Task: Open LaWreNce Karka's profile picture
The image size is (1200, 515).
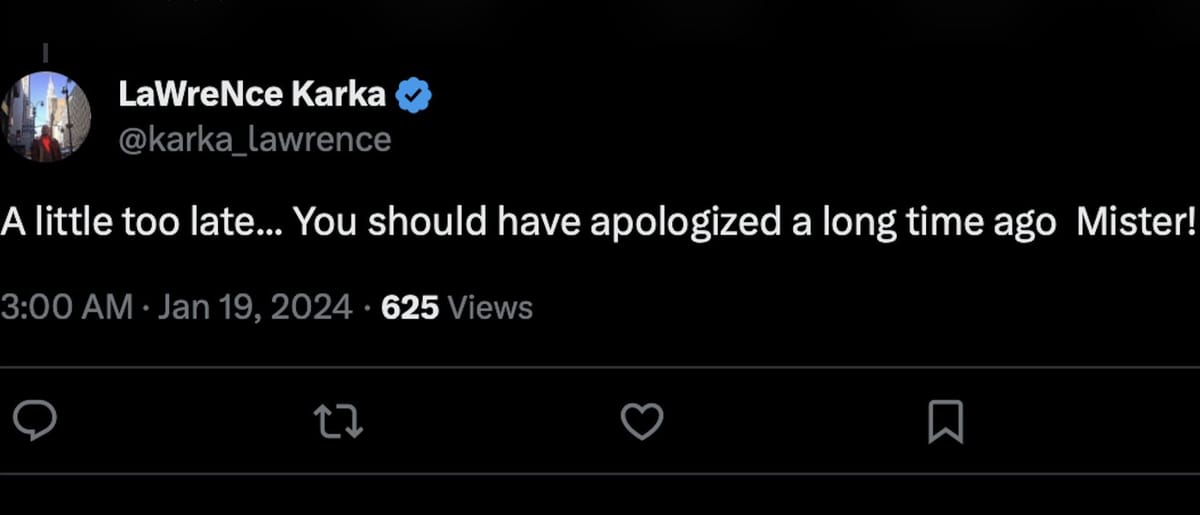Action: [46, 116]
